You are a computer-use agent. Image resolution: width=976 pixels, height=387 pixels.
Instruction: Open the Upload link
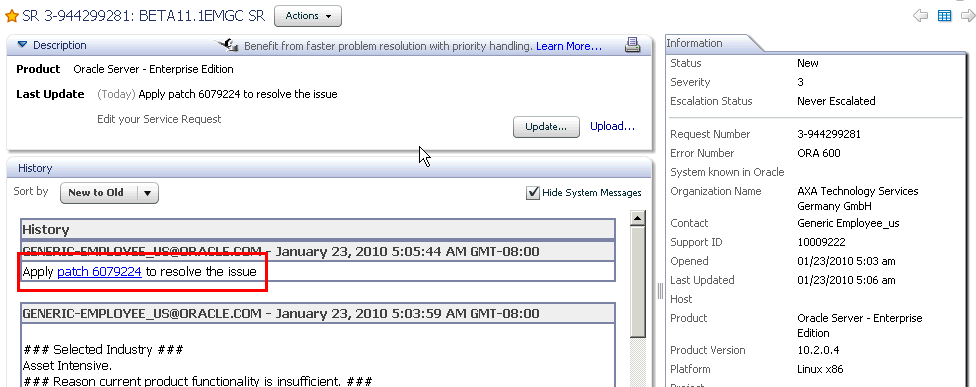pyautogui.click(x=612, y=126)
